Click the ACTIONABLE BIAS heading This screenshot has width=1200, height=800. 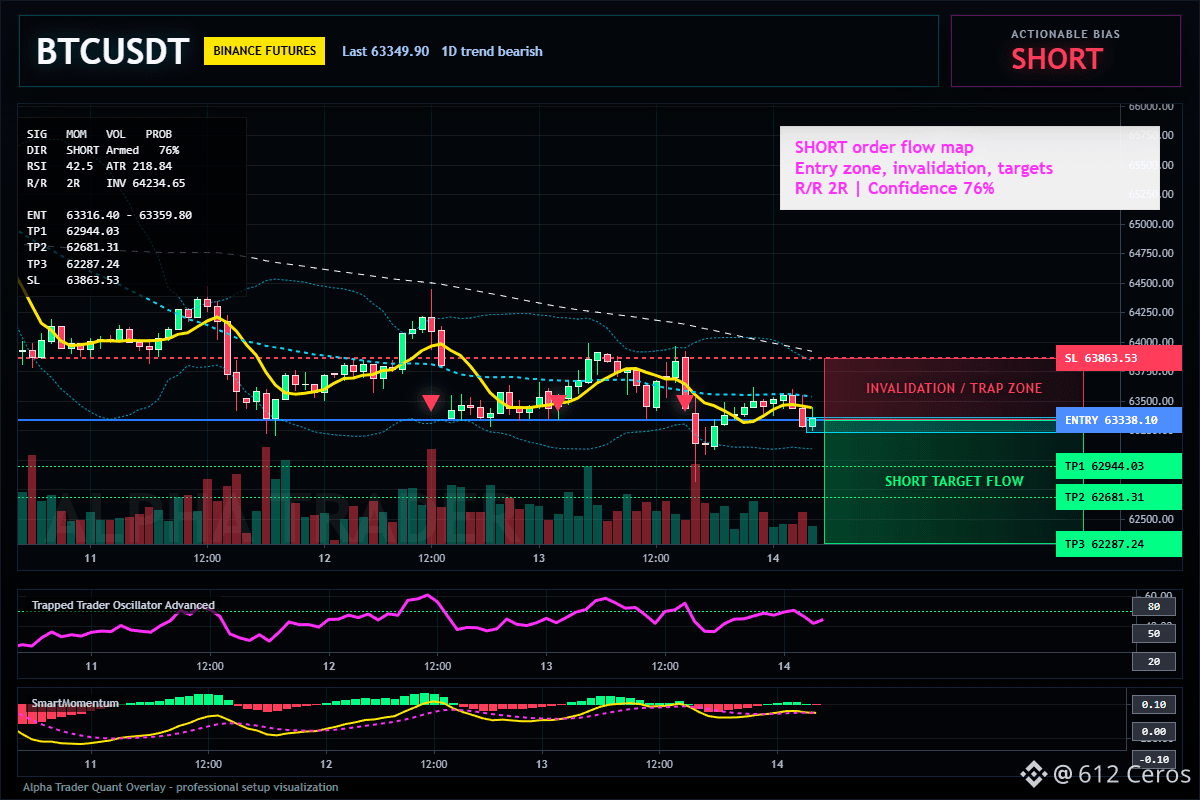(x=1065, y=34)
